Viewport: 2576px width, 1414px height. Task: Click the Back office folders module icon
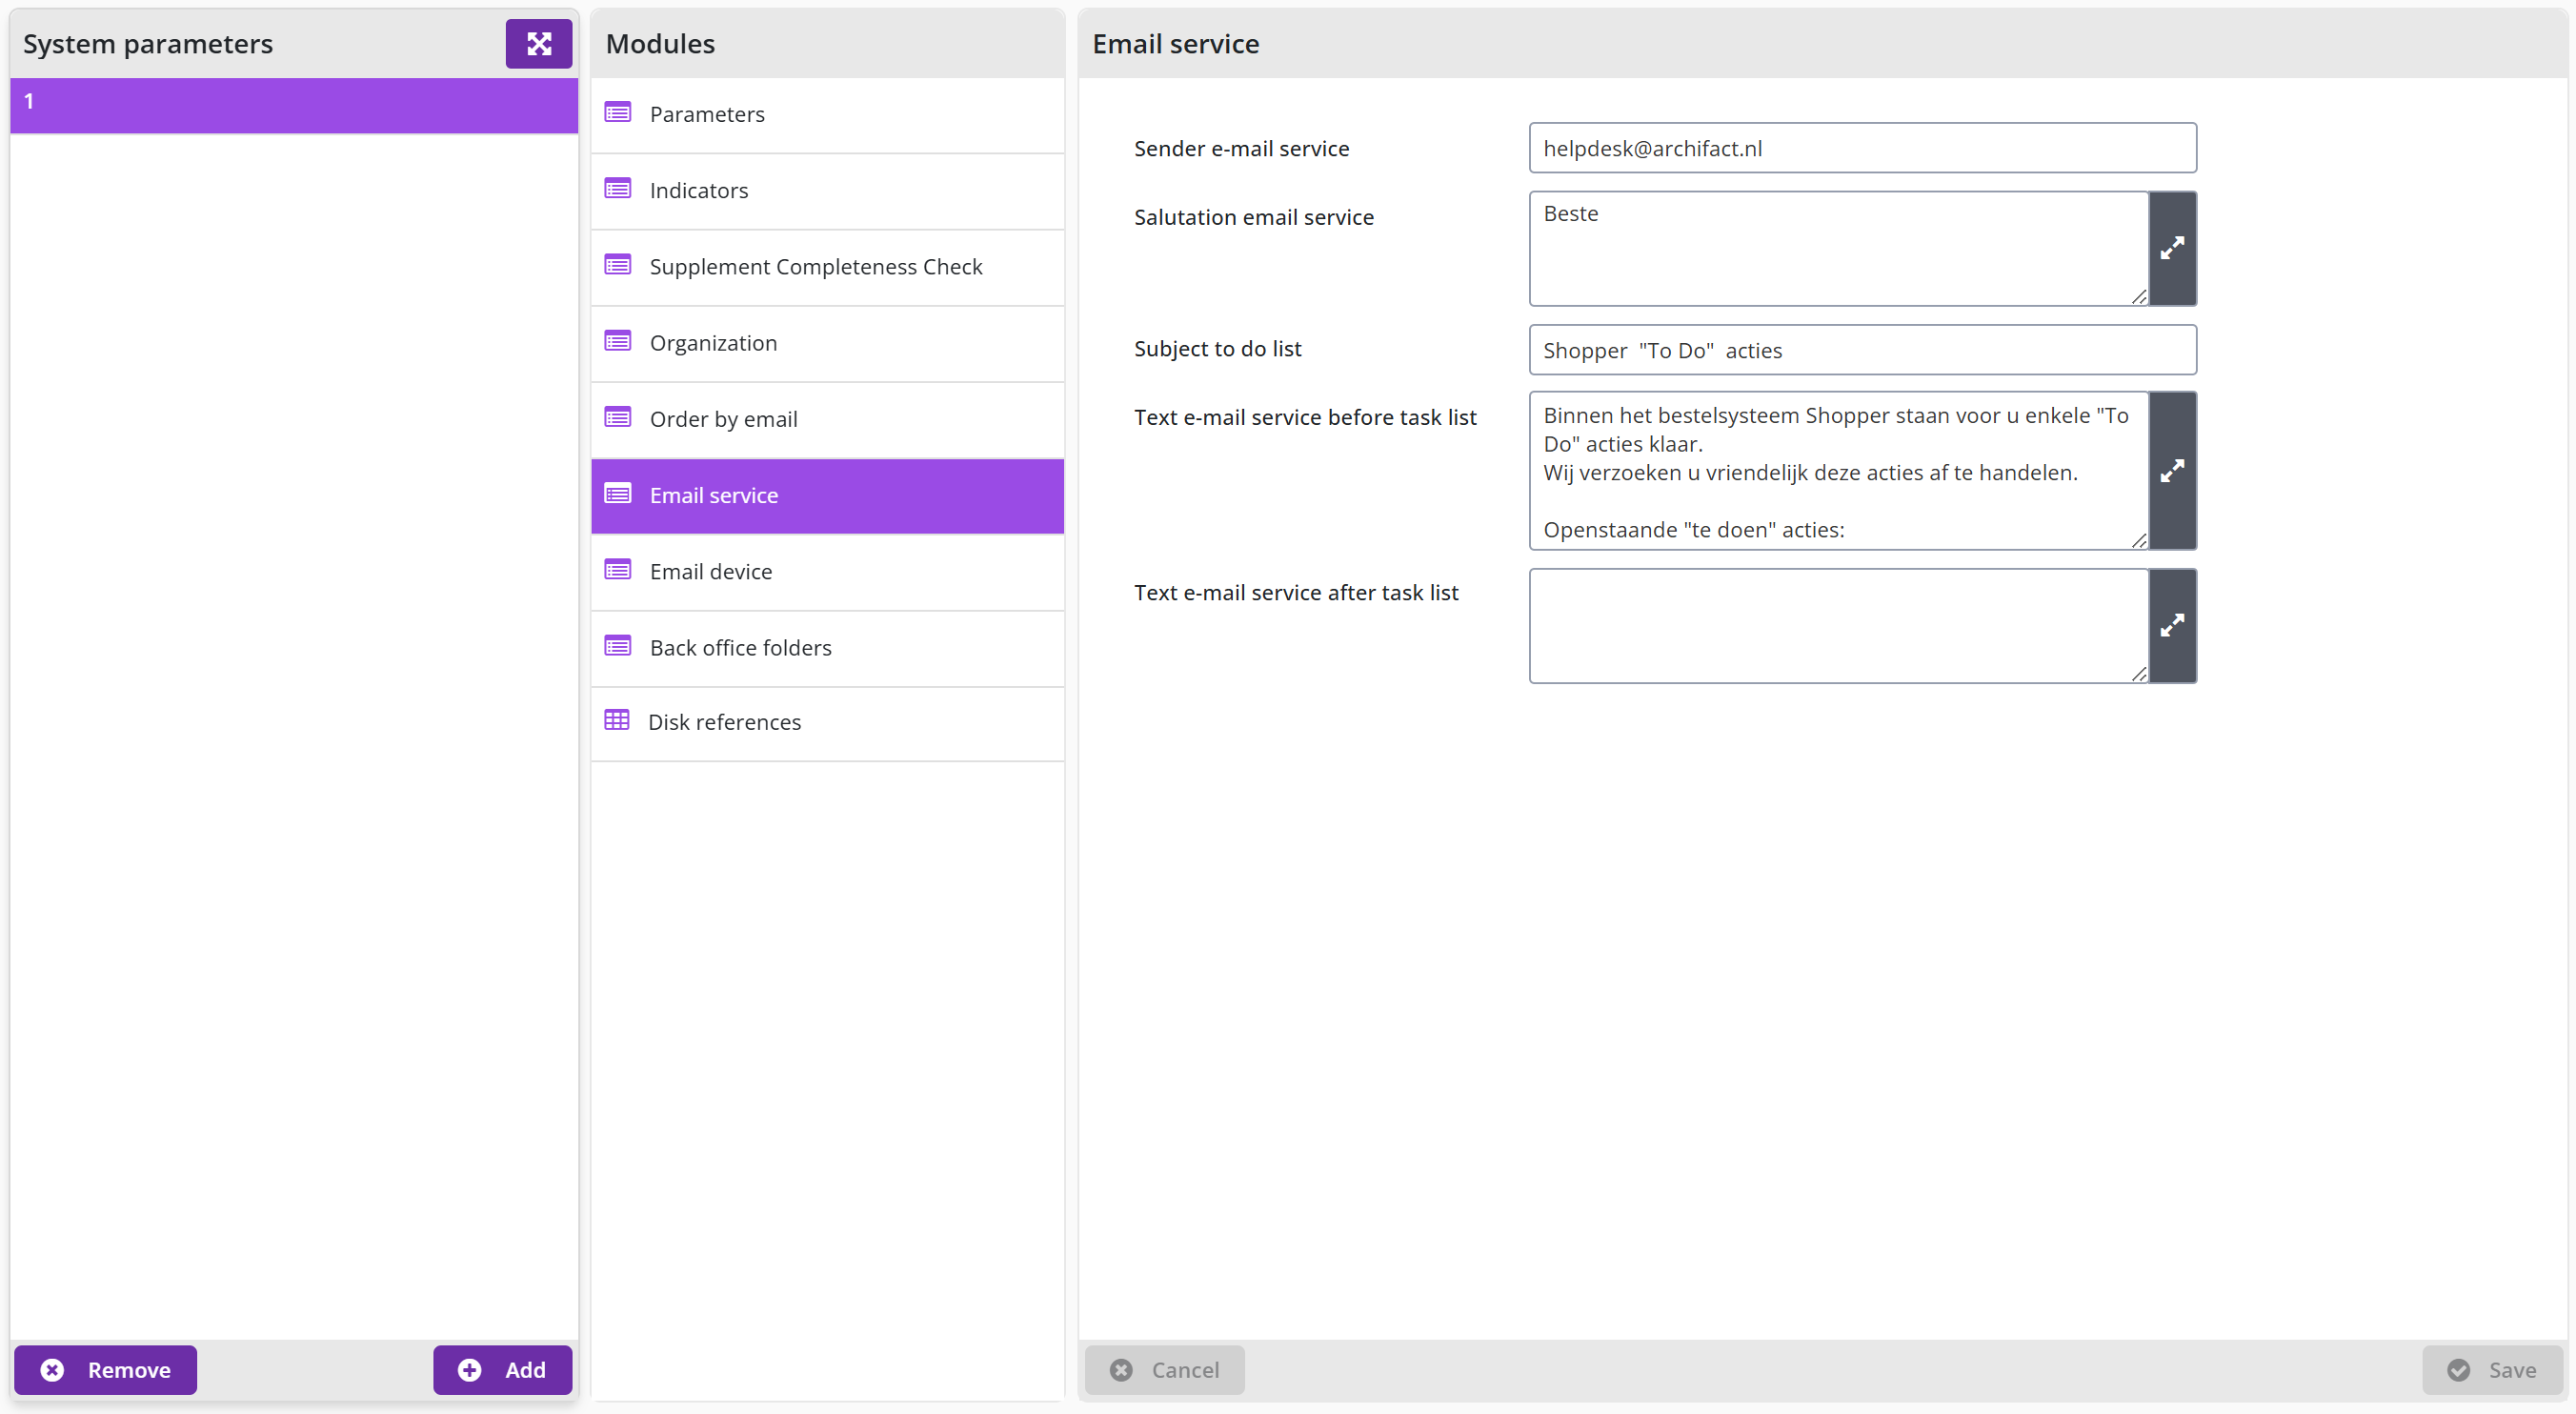[618, 646]
